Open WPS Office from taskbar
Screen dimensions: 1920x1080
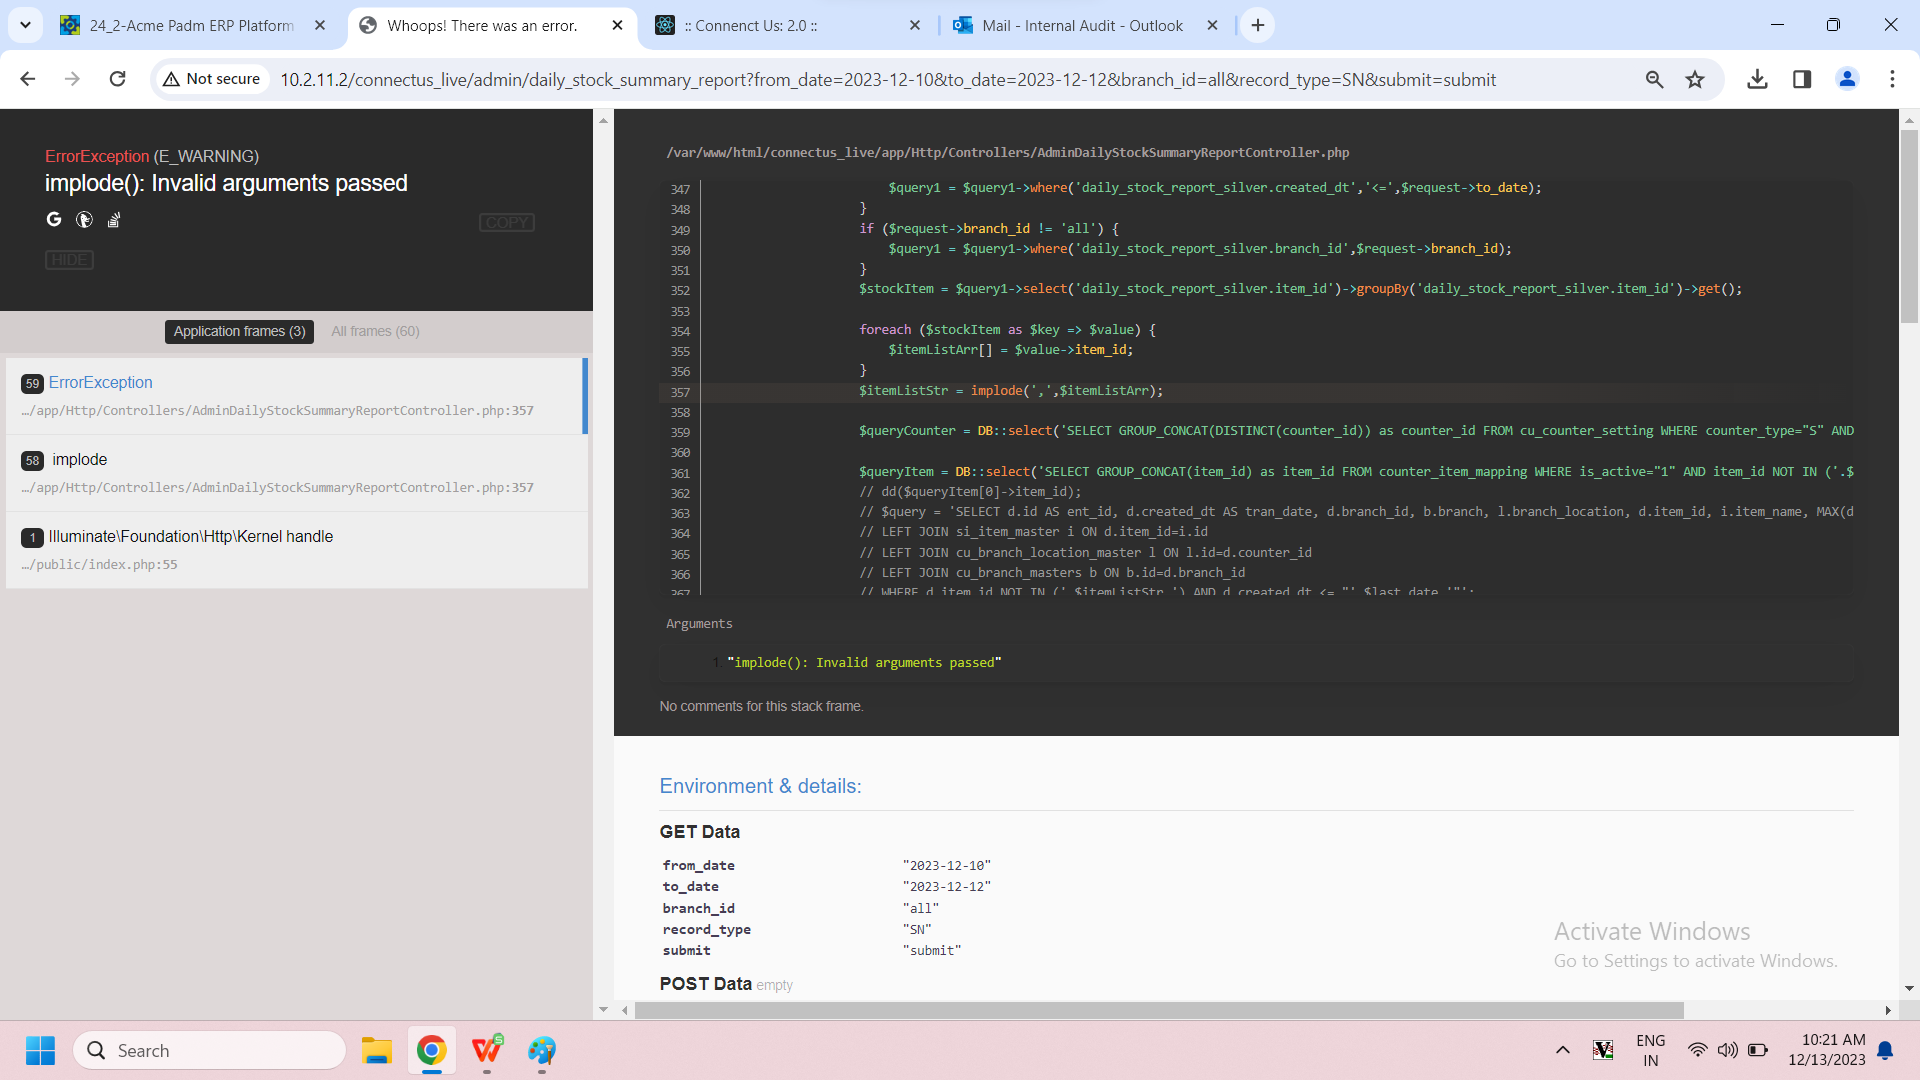tap(487, 1050)
